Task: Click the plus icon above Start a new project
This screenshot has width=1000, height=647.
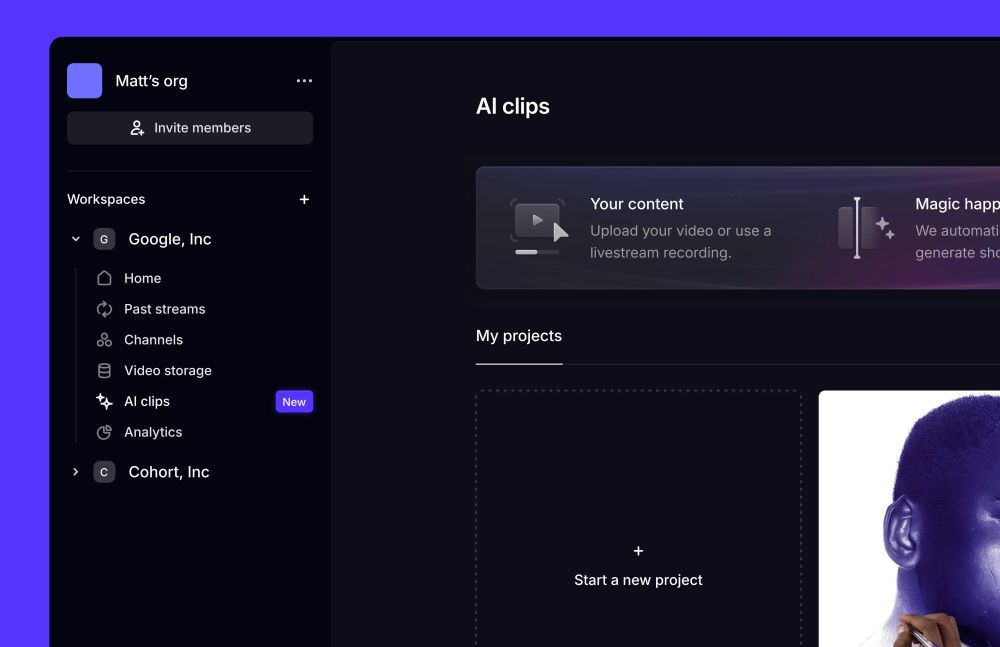Action: click(638, 551)
